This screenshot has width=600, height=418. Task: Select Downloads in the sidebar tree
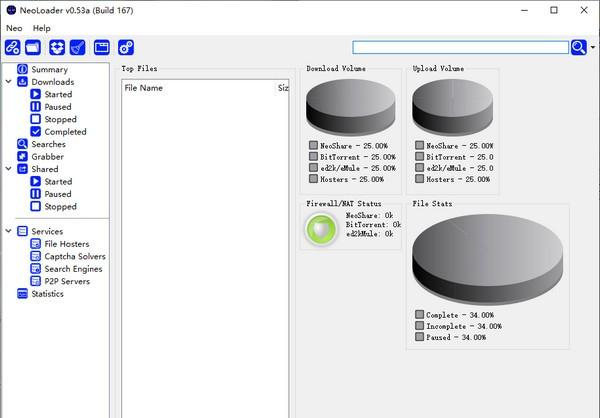point(53,82)
